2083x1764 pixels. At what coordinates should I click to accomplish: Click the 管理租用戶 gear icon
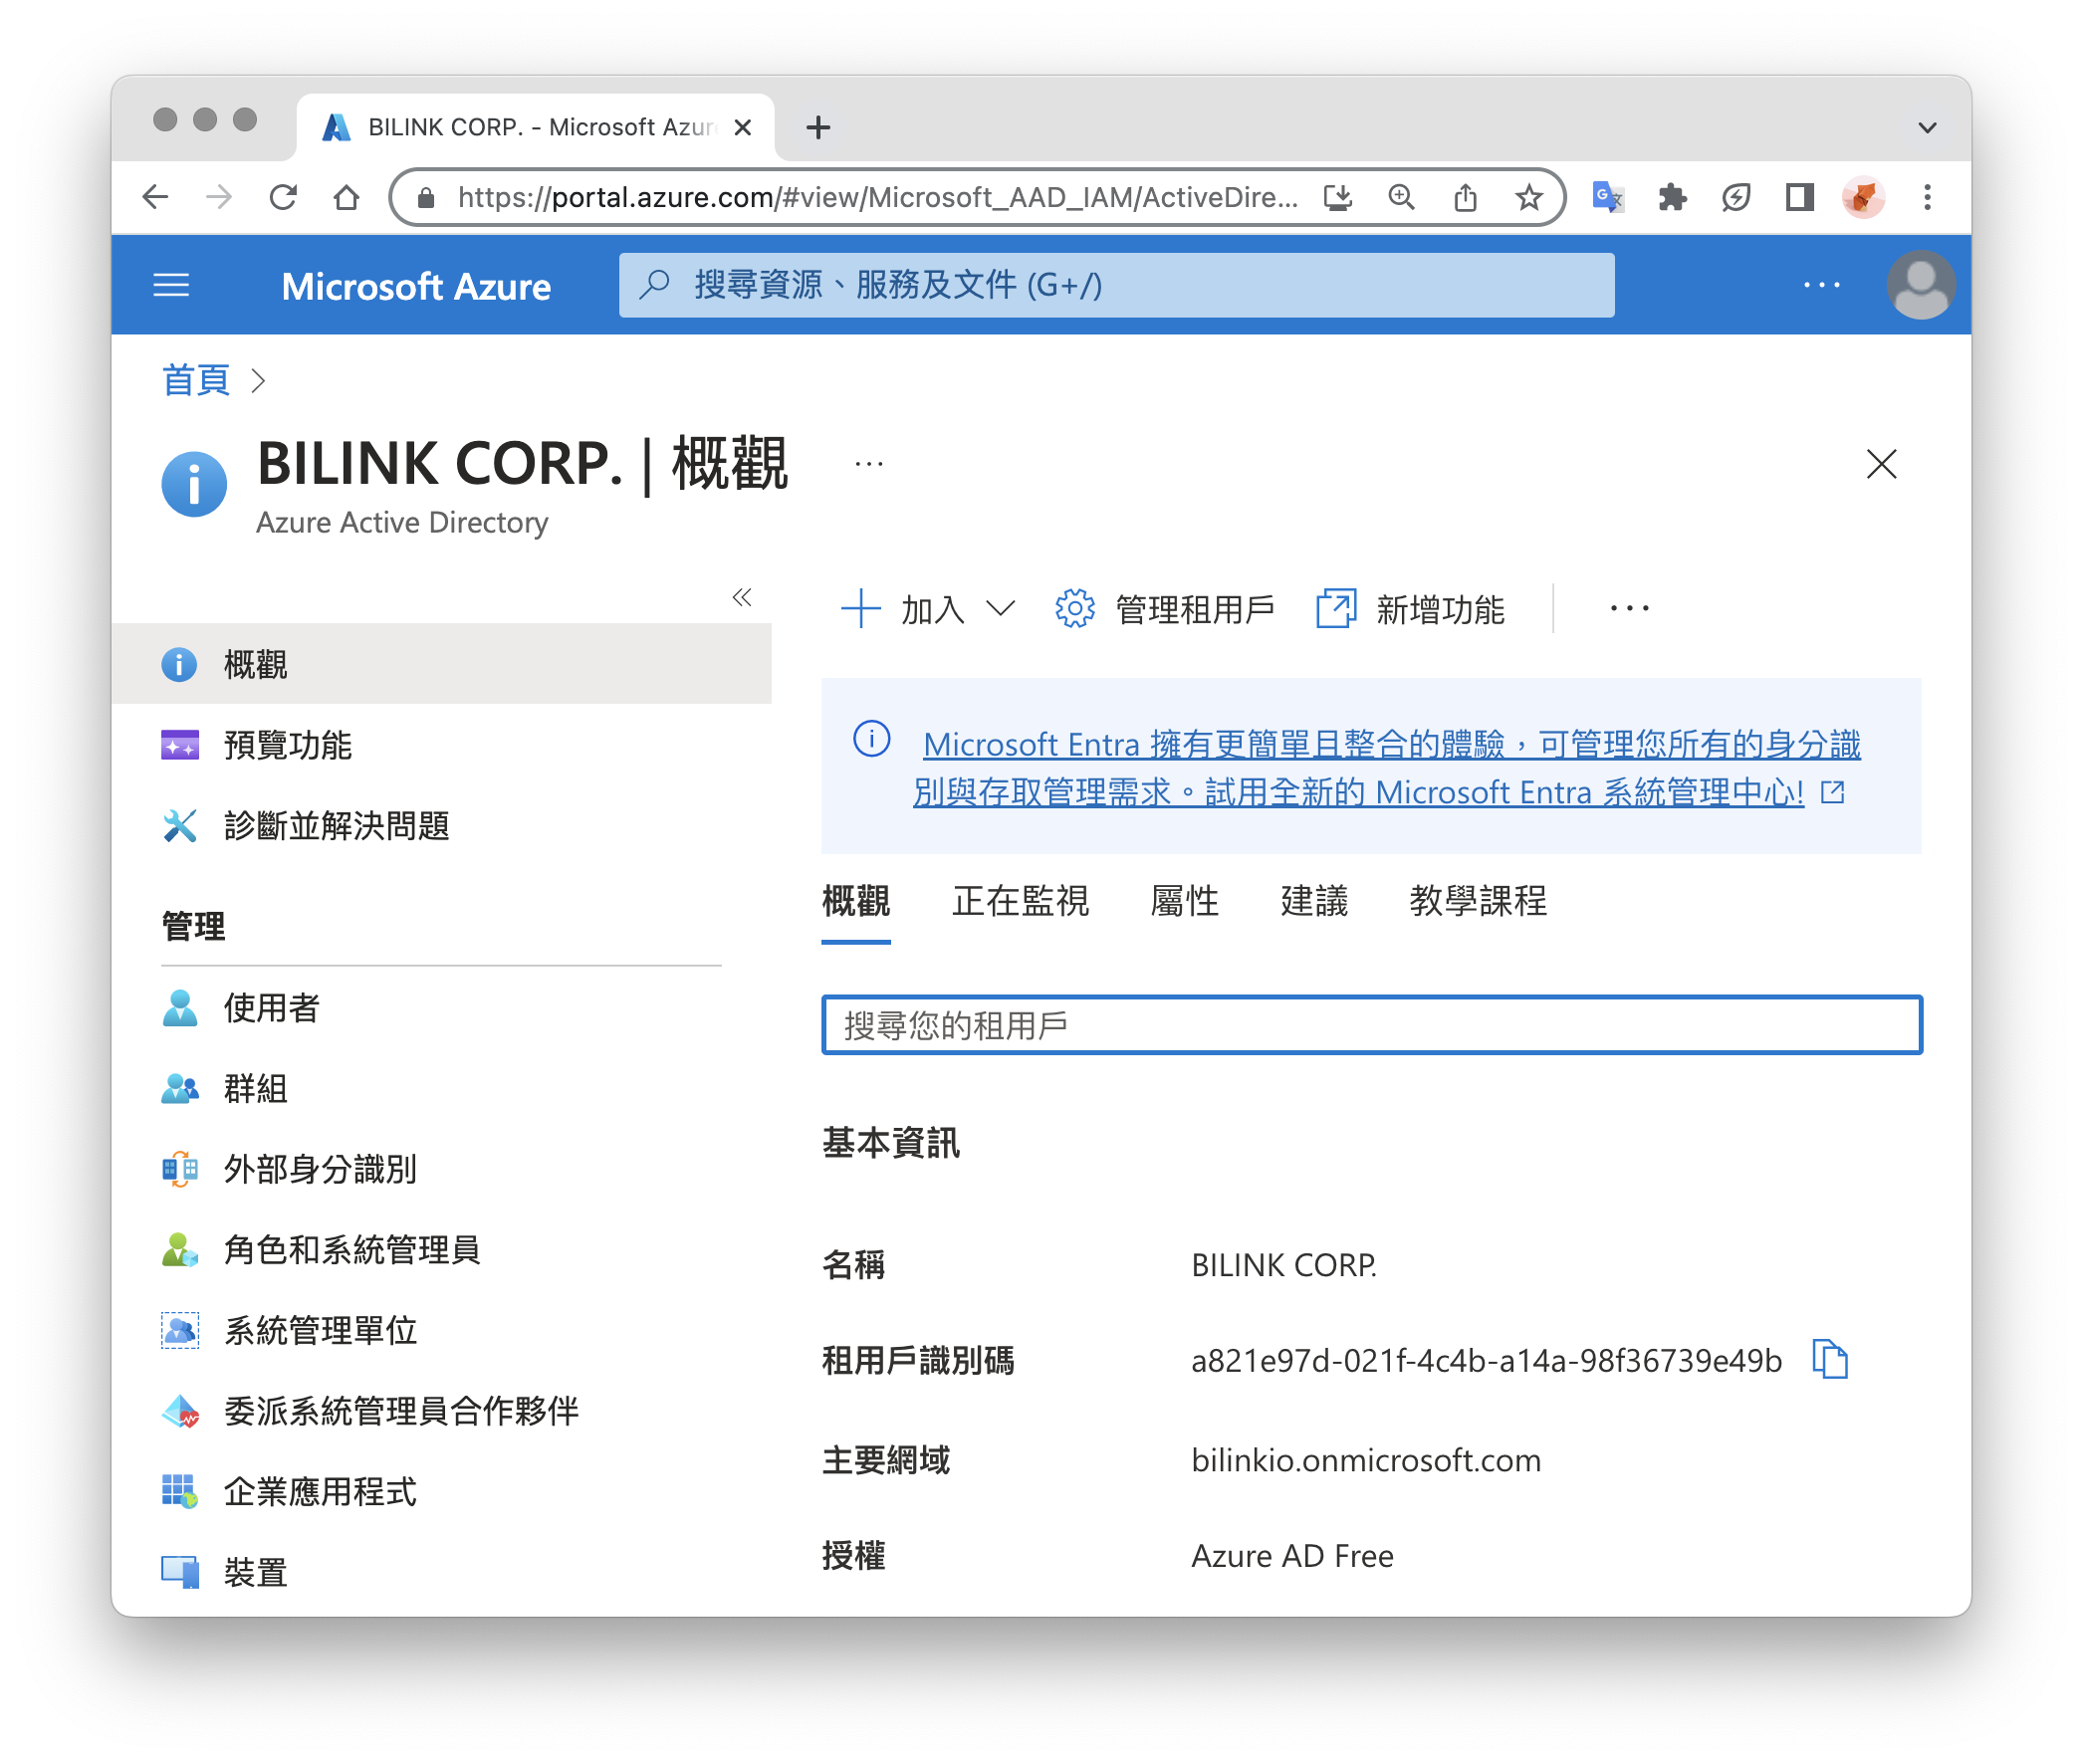tap(1075, 608)
